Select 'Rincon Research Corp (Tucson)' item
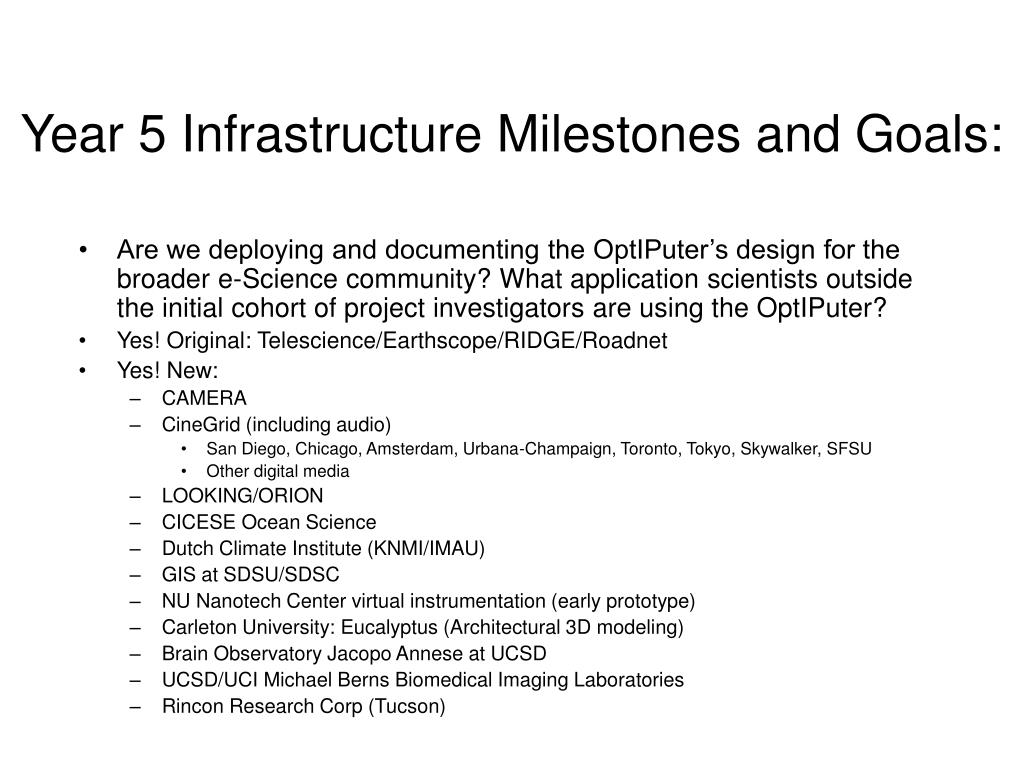Image resolution: width=1024 pixels, height=768 pixels. (x=304, y=707)
